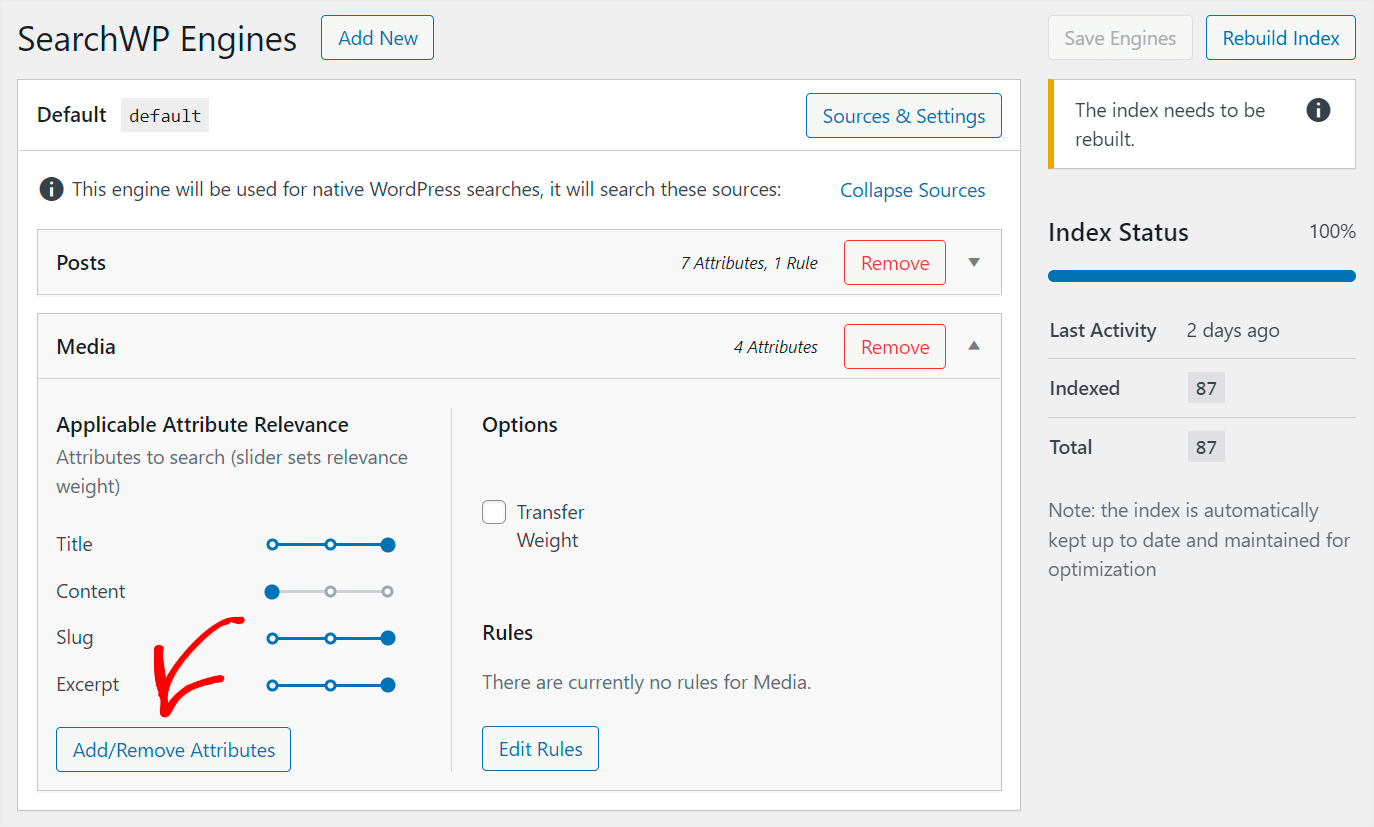
Task: Open Add/Remove Attributes dialog
Action: click(x=174, y=750)
